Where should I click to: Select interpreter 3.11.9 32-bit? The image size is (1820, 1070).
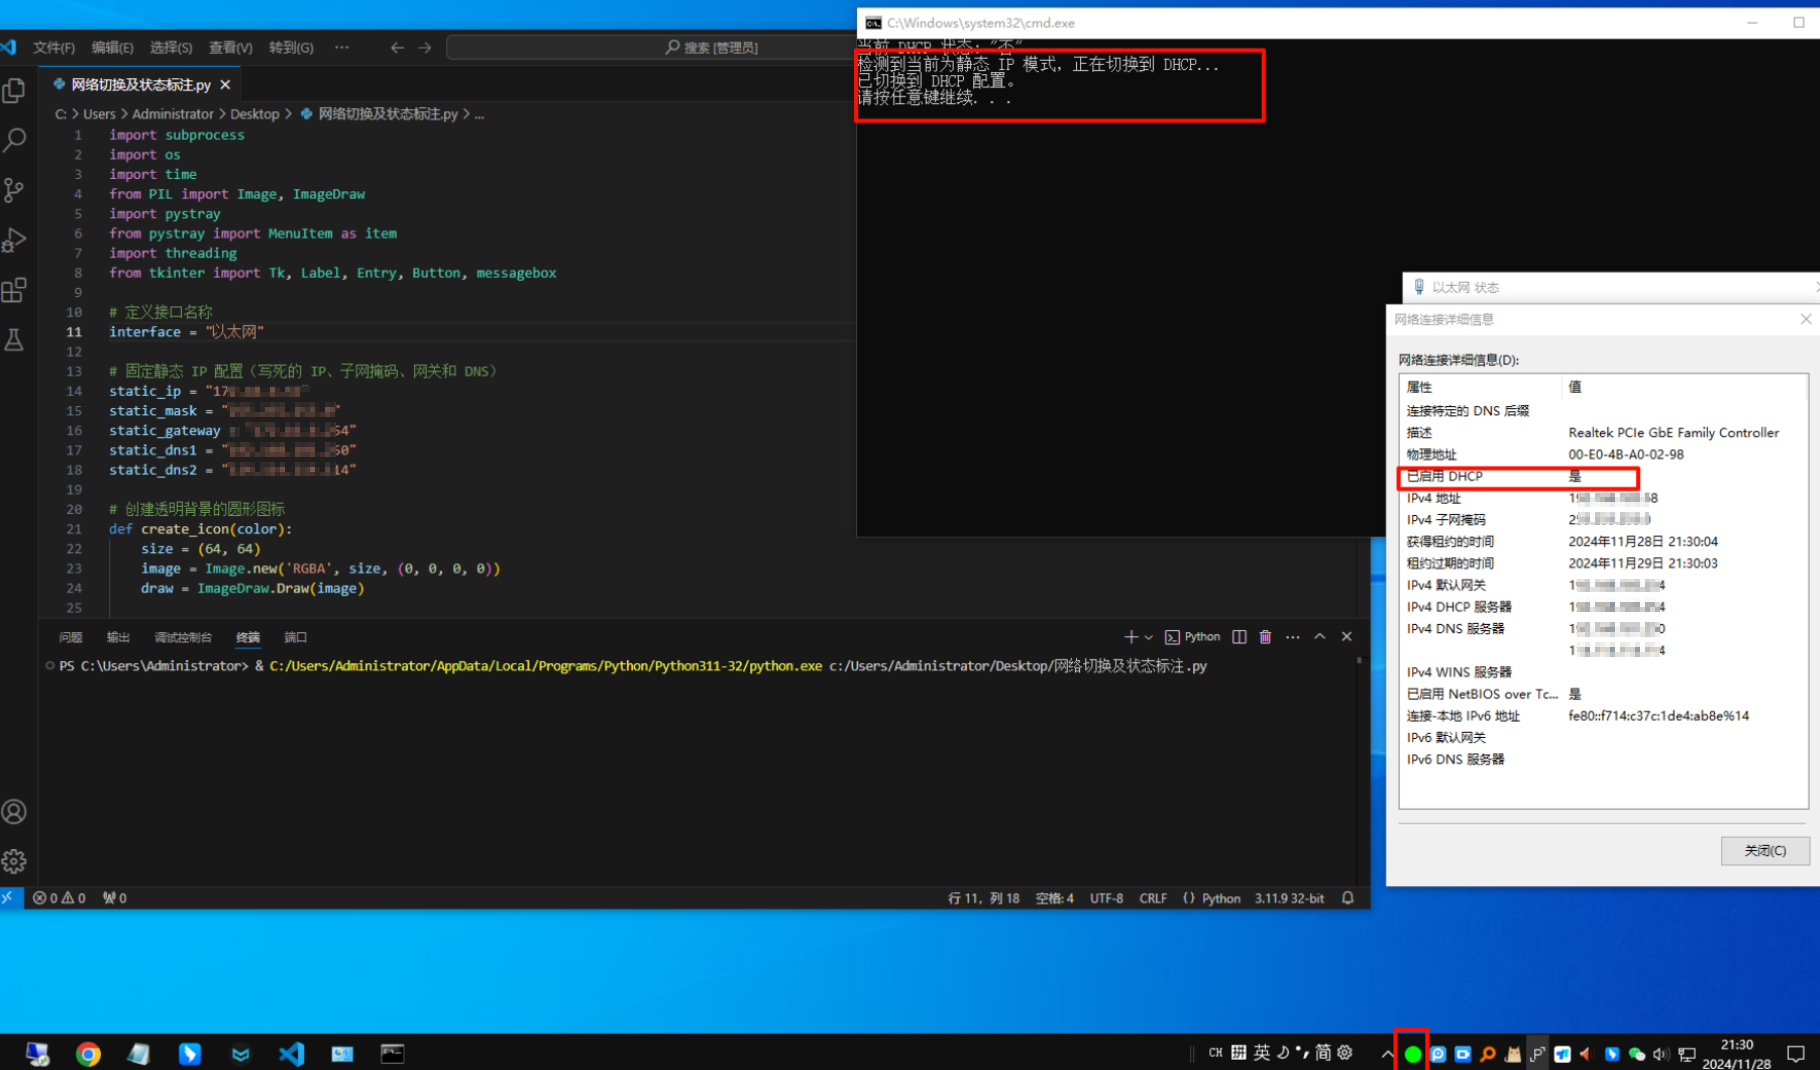pos(1289,898)
